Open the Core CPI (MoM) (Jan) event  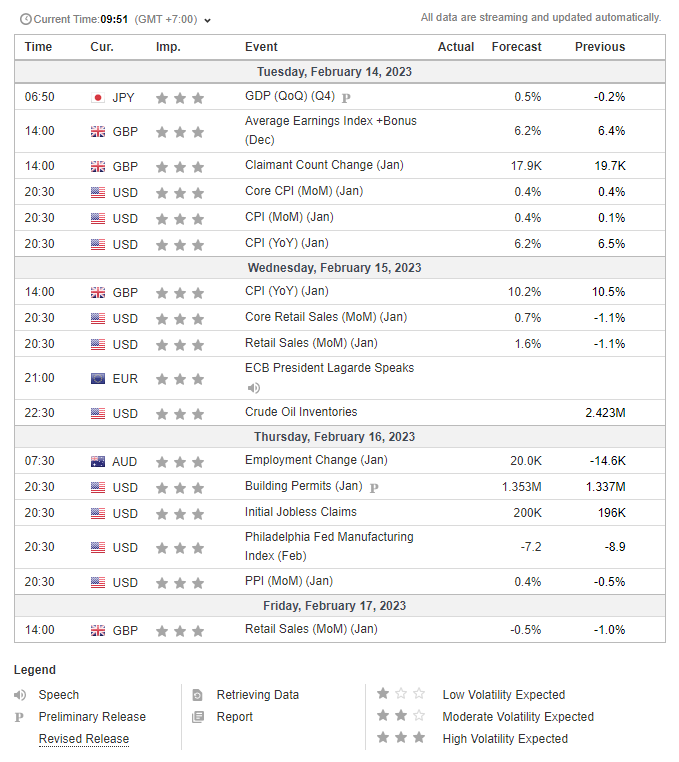[x=303, y=192]
